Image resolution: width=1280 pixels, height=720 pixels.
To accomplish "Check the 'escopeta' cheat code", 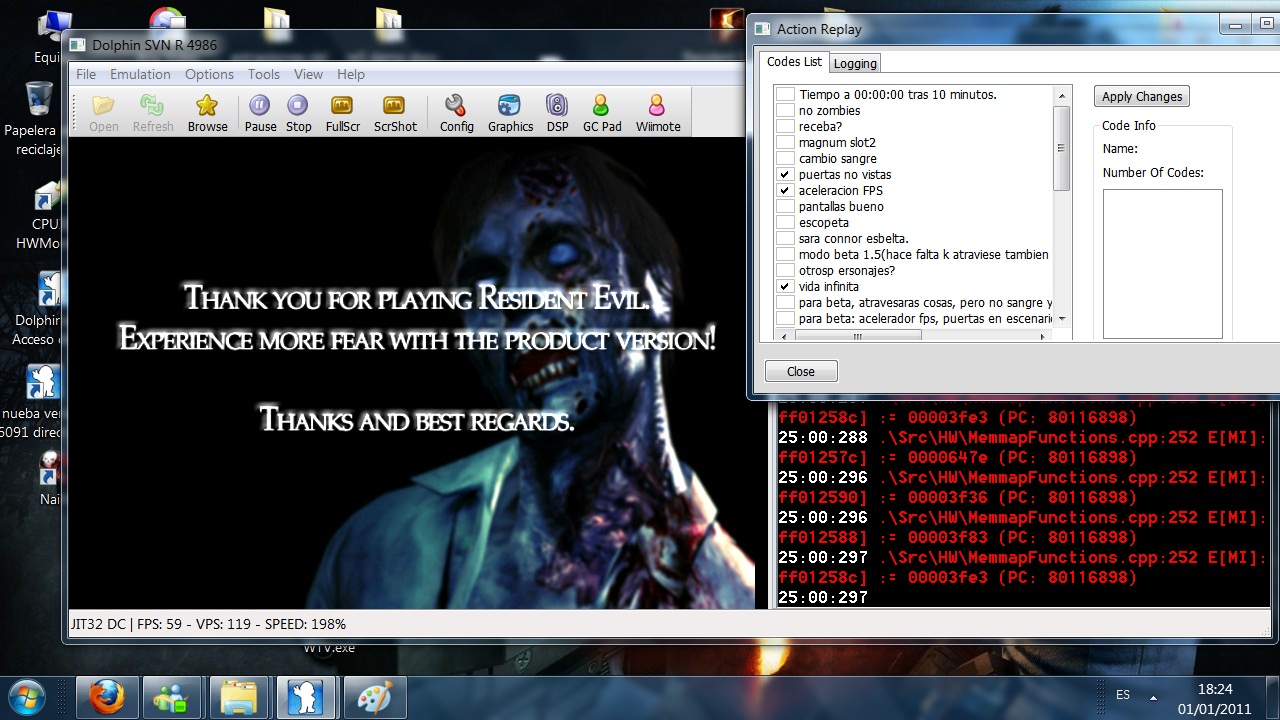I will (786, 223).
